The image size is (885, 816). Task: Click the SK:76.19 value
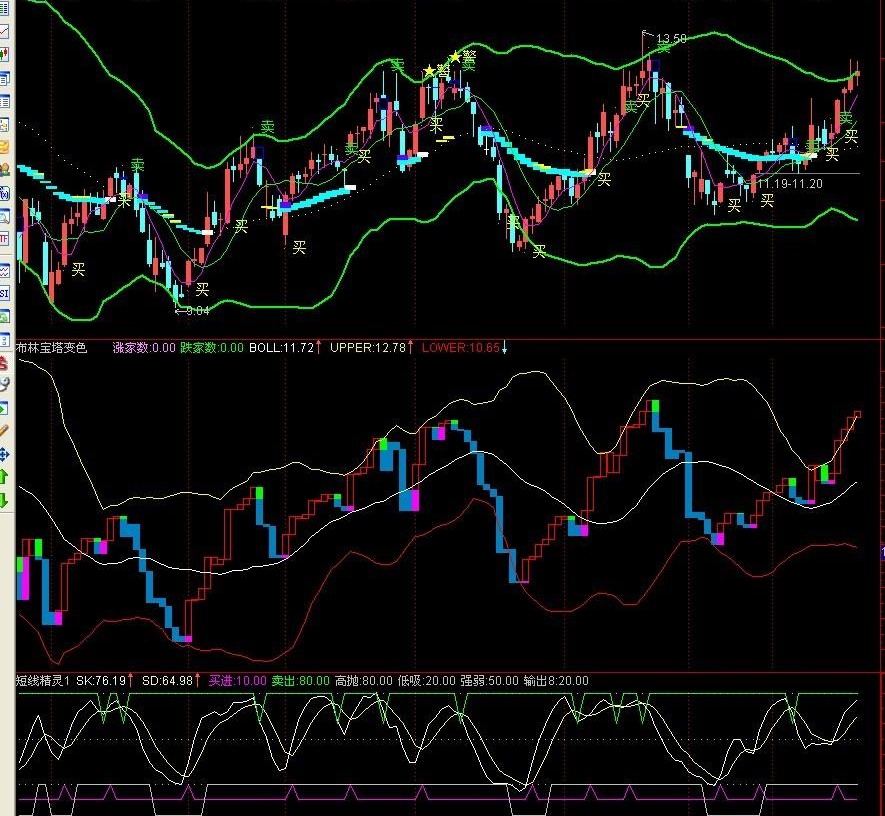click(x=101, y=681)
